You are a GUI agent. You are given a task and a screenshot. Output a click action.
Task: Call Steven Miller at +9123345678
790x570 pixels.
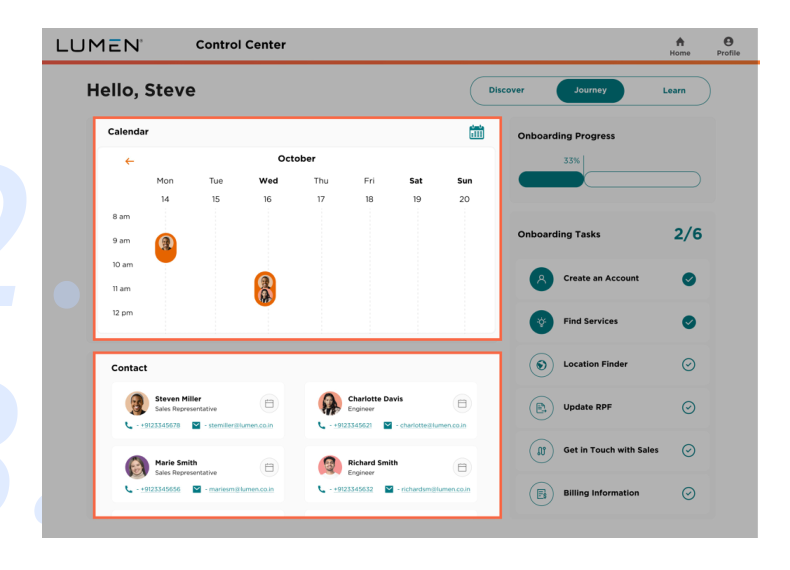click(160, 425)
